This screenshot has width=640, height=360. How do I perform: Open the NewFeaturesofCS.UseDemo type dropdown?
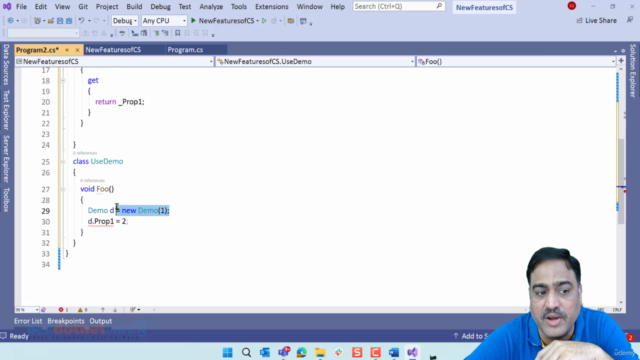[315, 62]
